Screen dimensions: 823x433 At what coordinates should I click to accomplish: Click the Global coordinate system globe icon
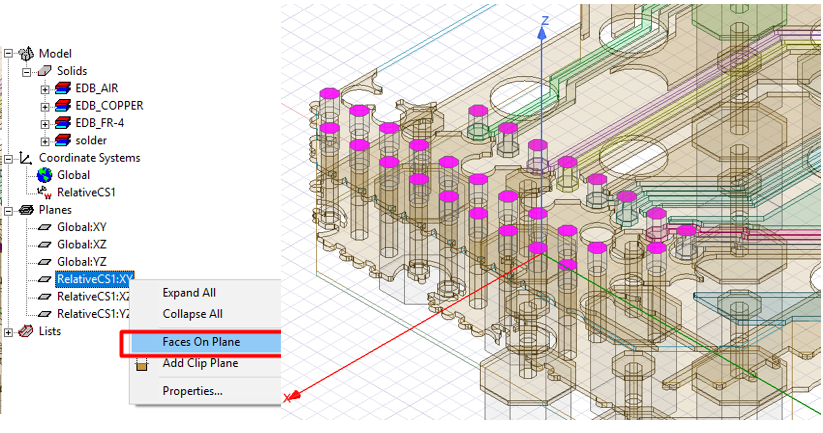coord(44,176)
